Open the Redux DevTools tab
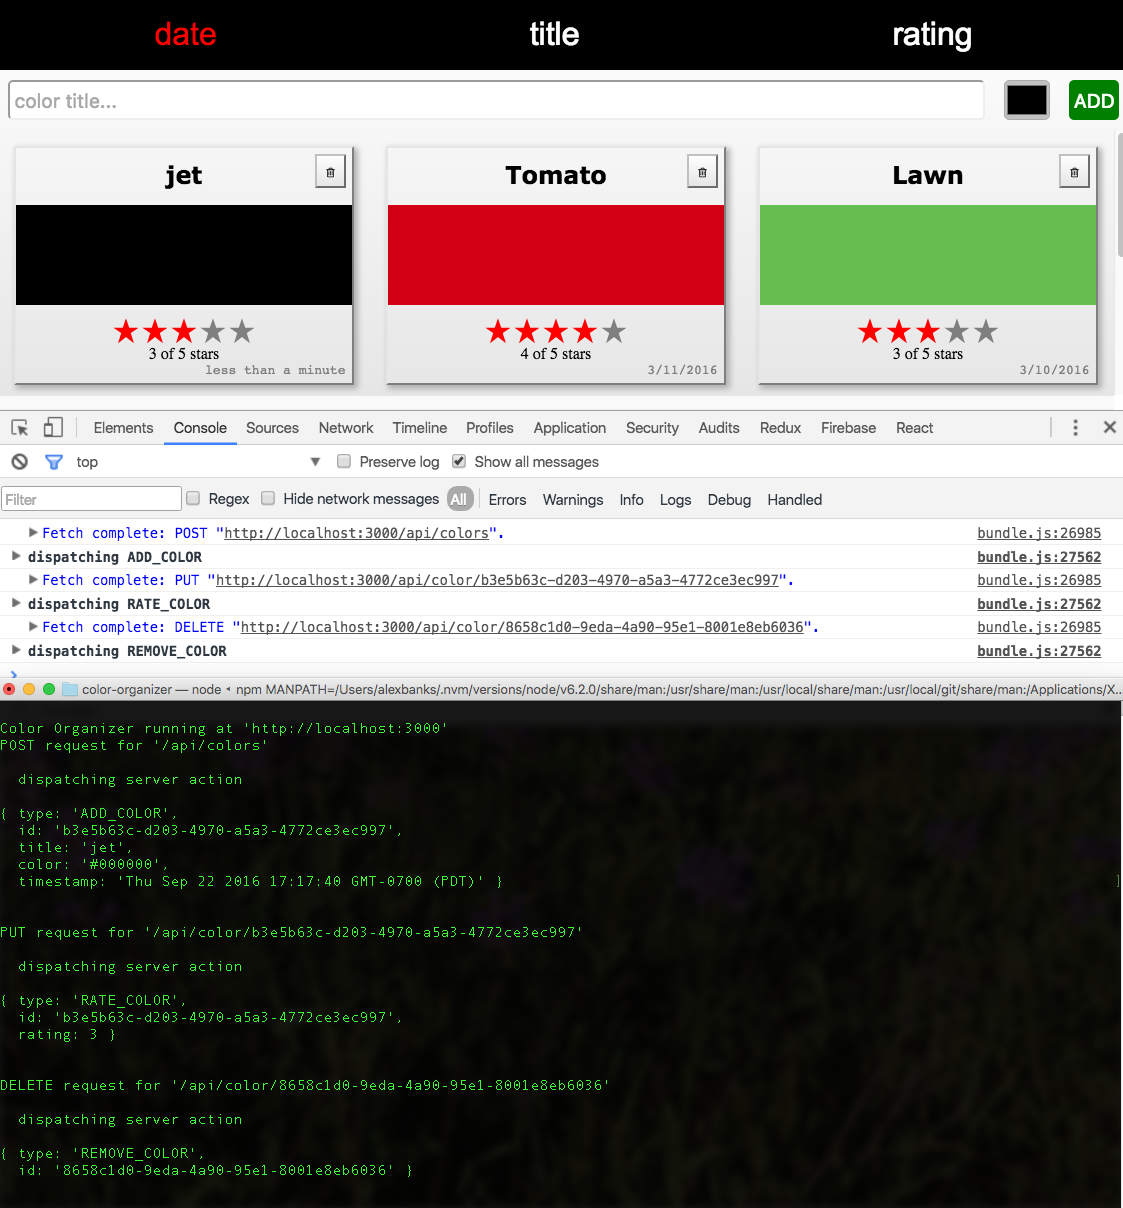This screenshot has width=1123, height=1208. tap(780, 428)
